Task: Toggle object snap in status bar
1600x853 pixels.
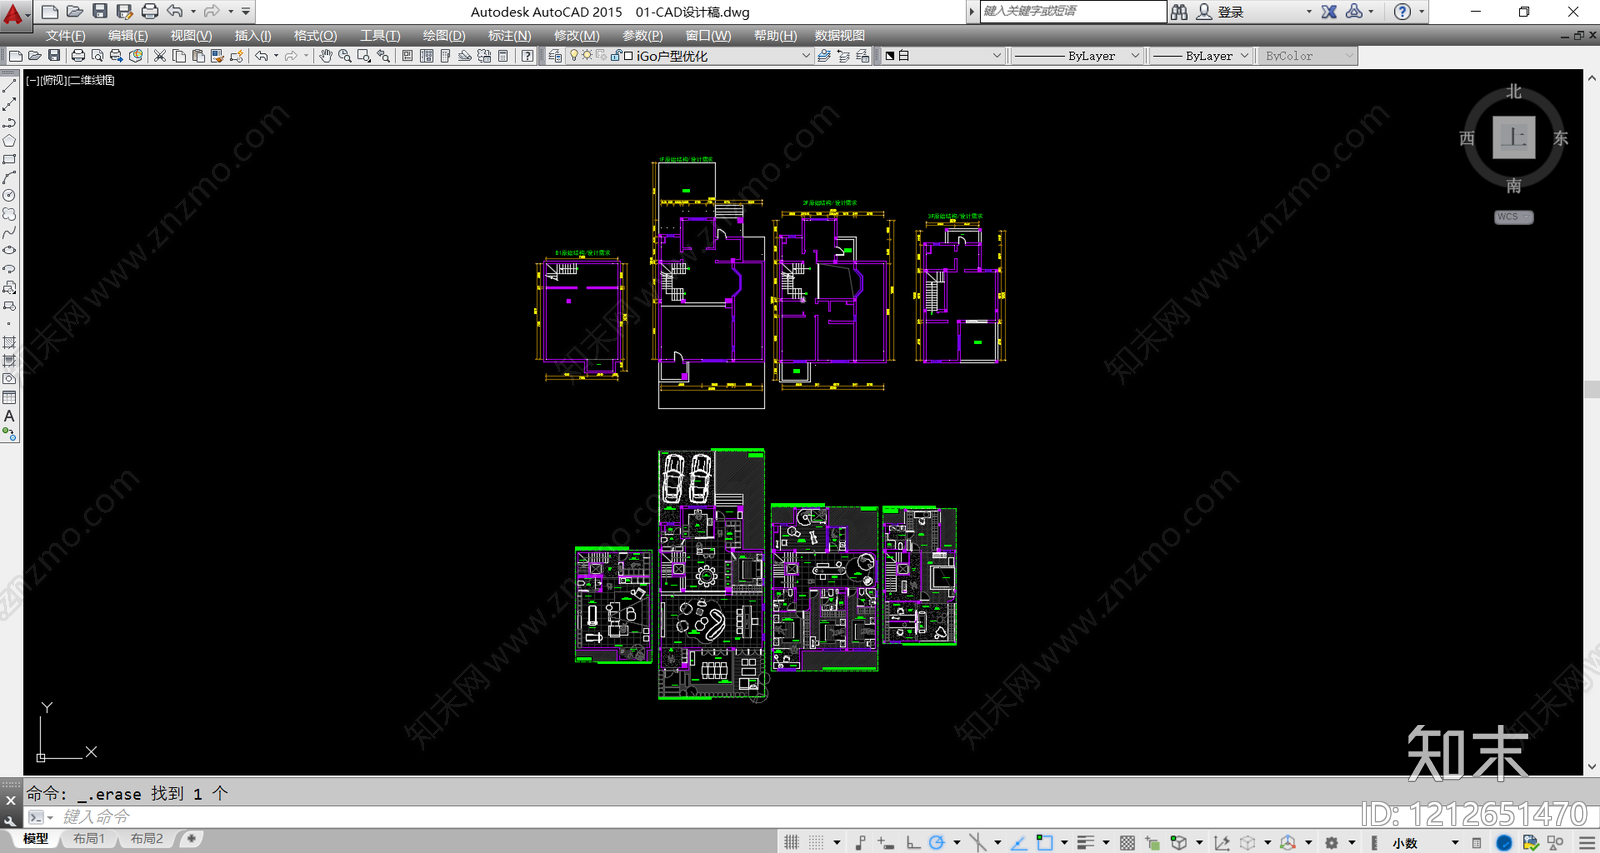Action: coord(1044,843)
